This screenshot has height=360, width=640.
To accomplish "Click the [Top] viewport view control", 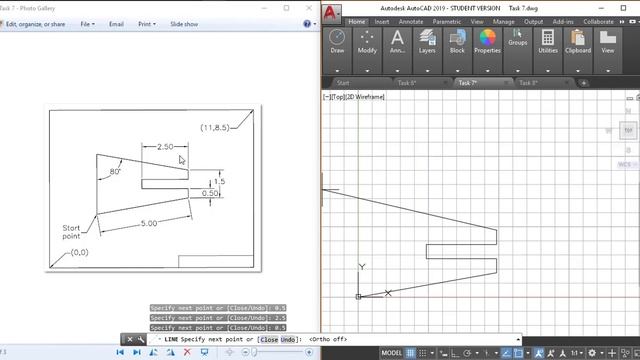I will click(x=338, y=97).
